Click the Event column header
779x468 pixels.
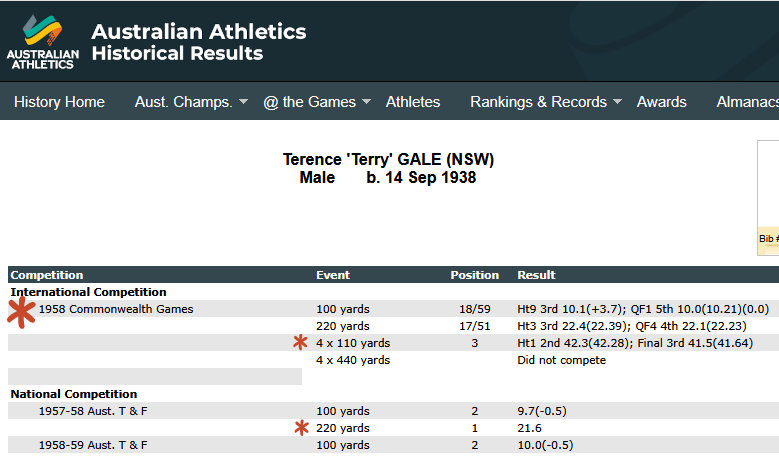[x=333, y=275]
